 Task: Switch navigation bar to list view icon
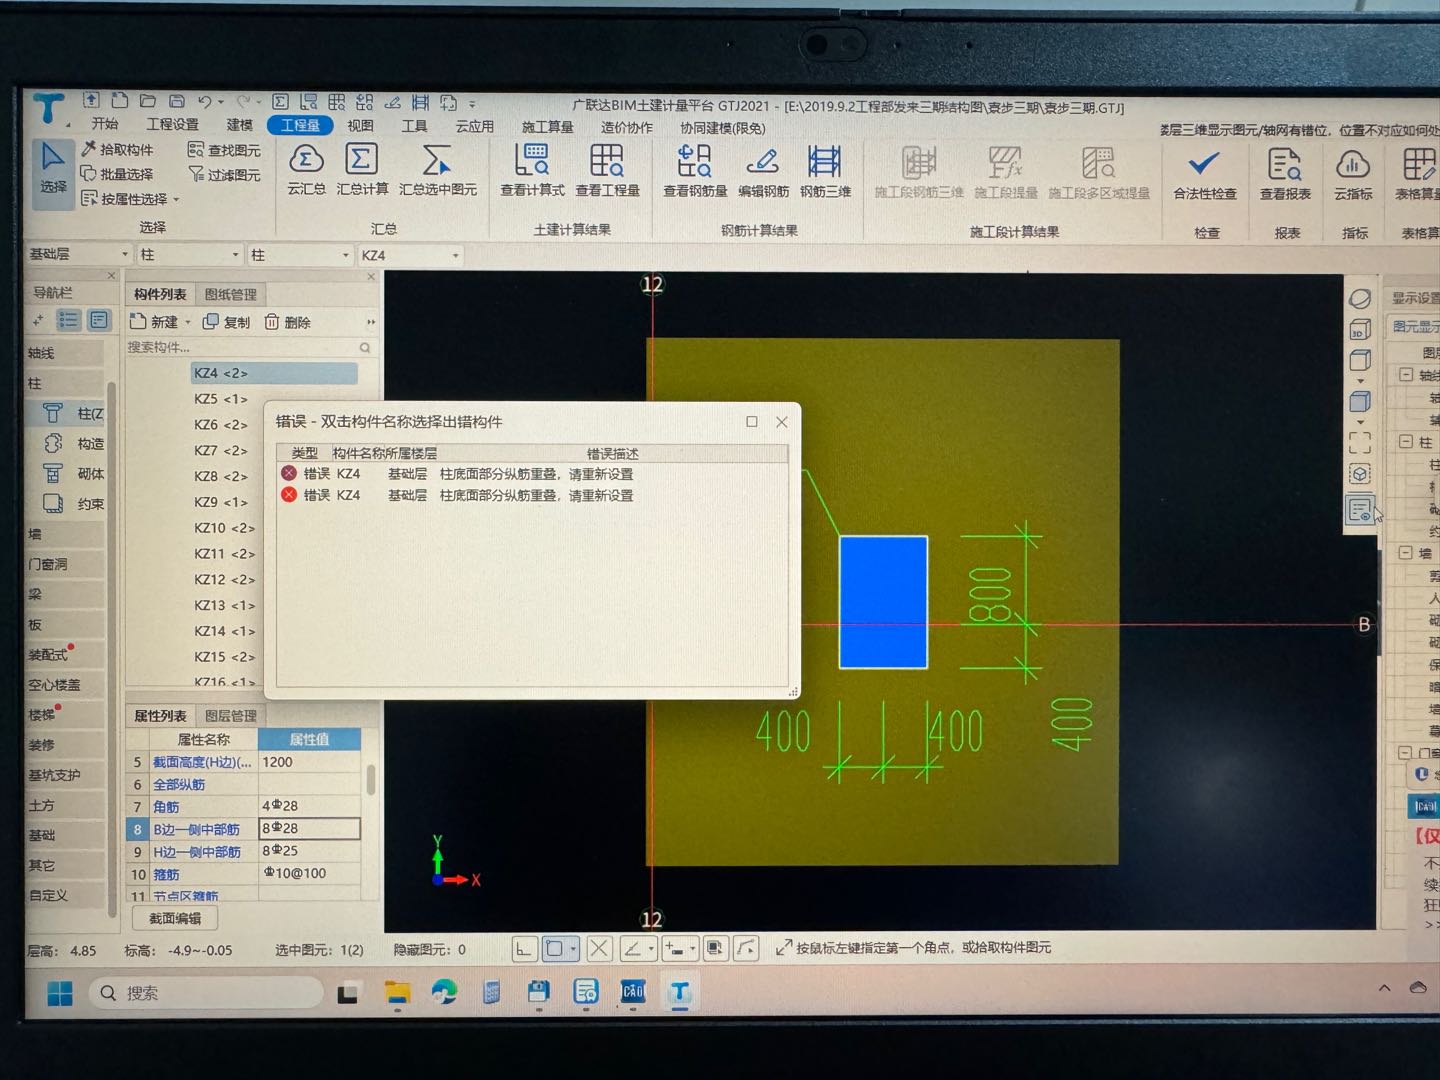coord(68,320)
